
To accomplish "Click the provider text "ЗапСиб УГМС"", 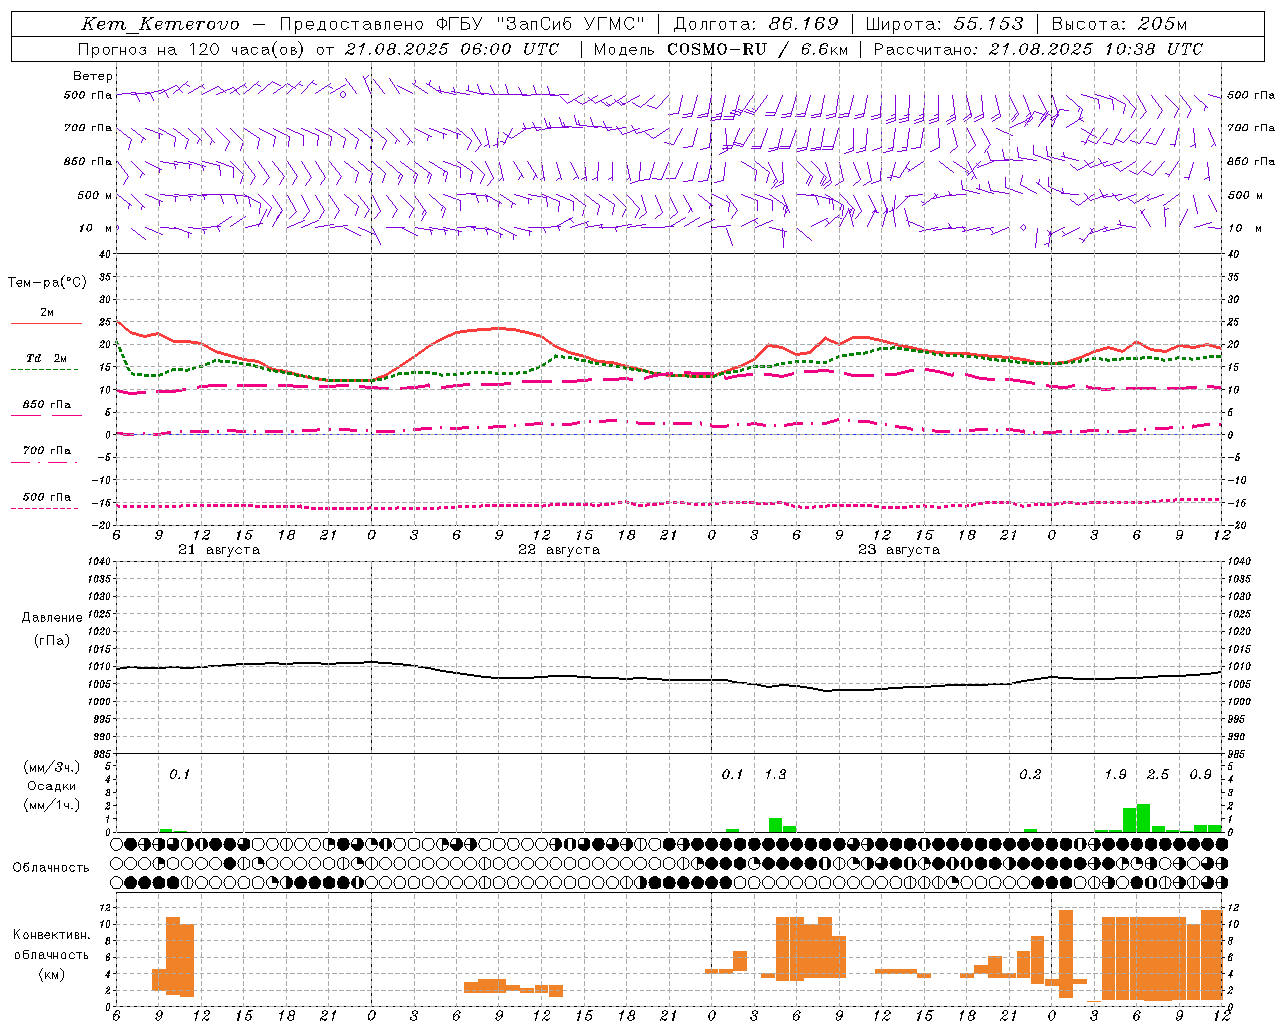I will 570,24.
